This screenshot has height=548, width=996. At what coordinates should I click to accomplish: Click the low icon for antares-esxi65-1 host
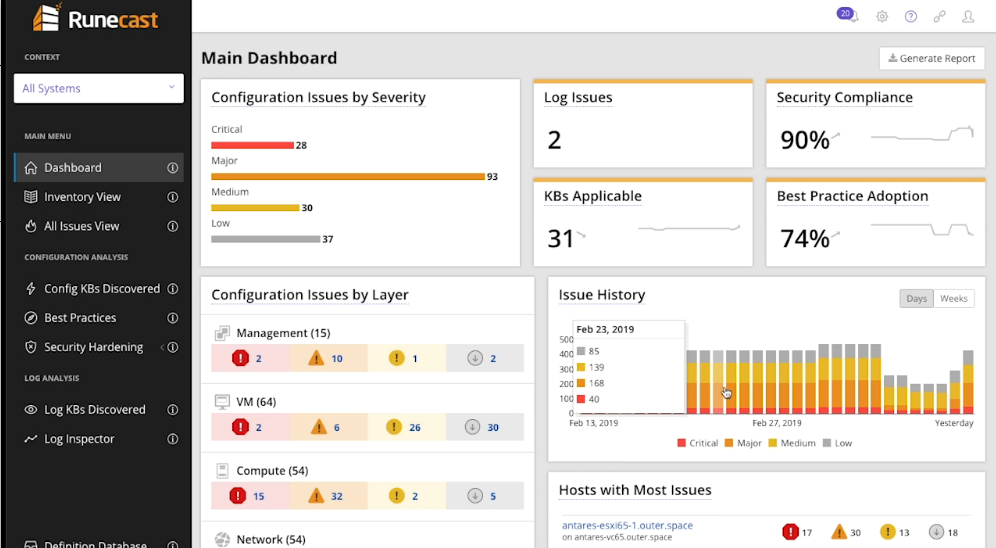[936, 531]
